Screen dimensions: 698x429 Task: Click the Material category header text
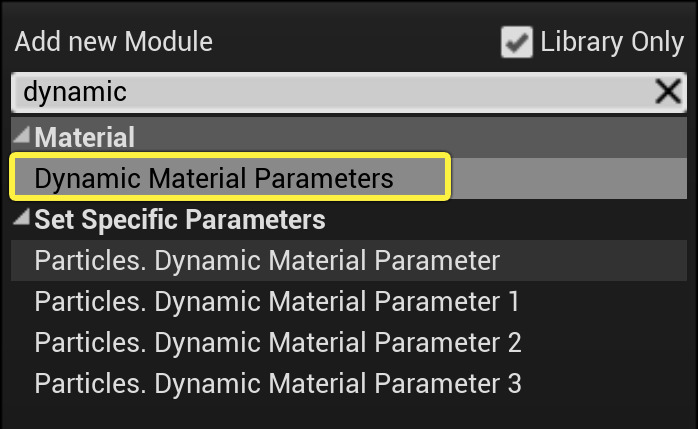85,137
